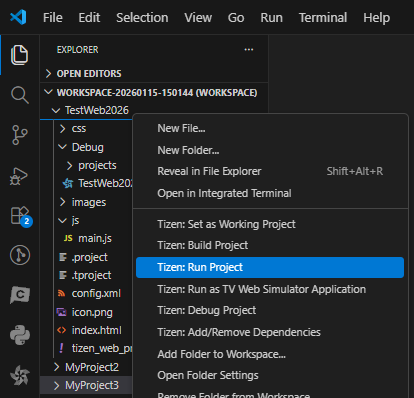The height and width of the screenshot is (398, 414).
Task: Open the Go menu
Action: pos(236,18)
